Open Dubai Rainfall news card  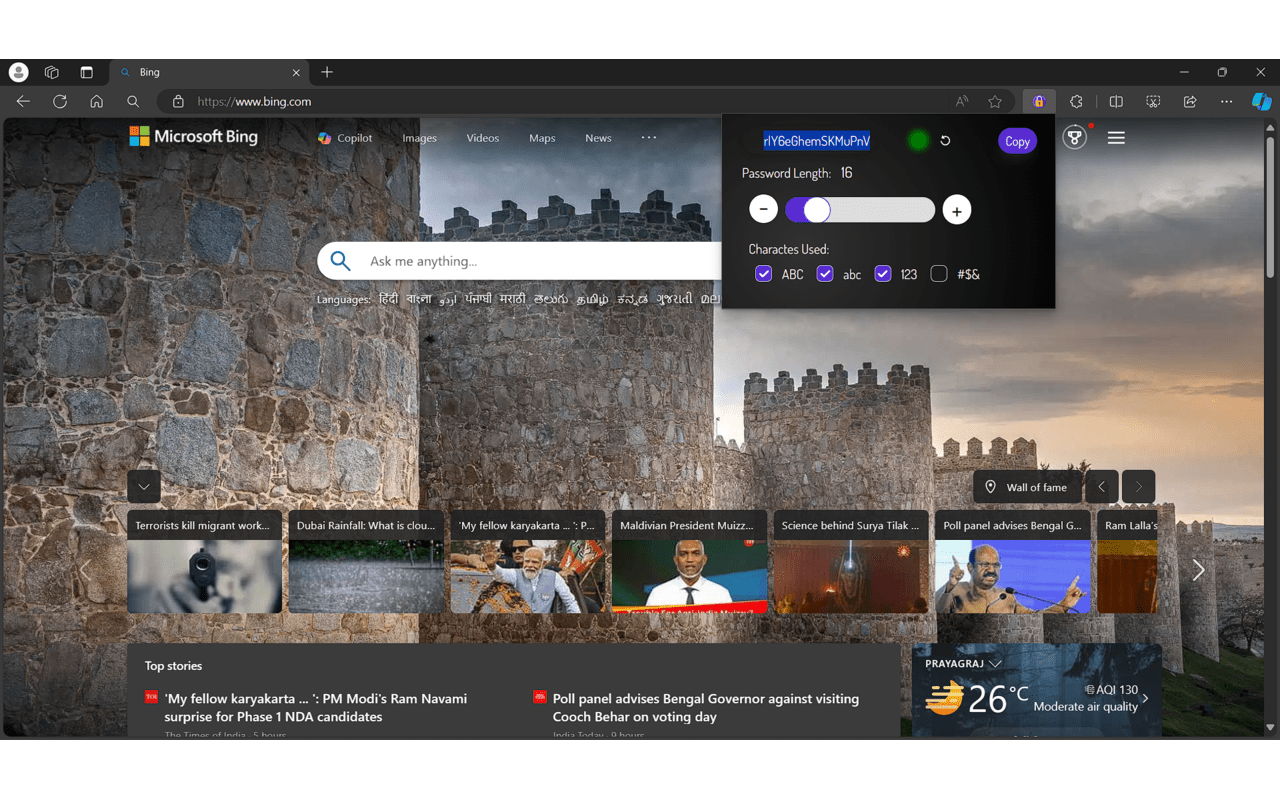click(x=366, y=562)
